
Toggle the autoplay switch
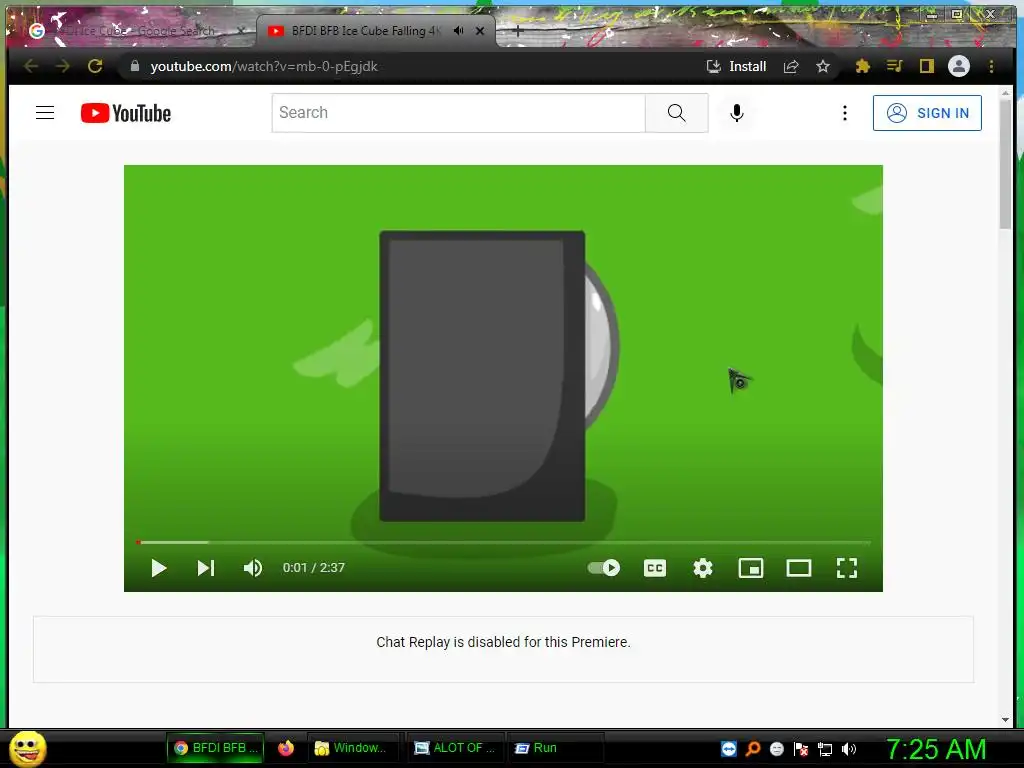604,568
